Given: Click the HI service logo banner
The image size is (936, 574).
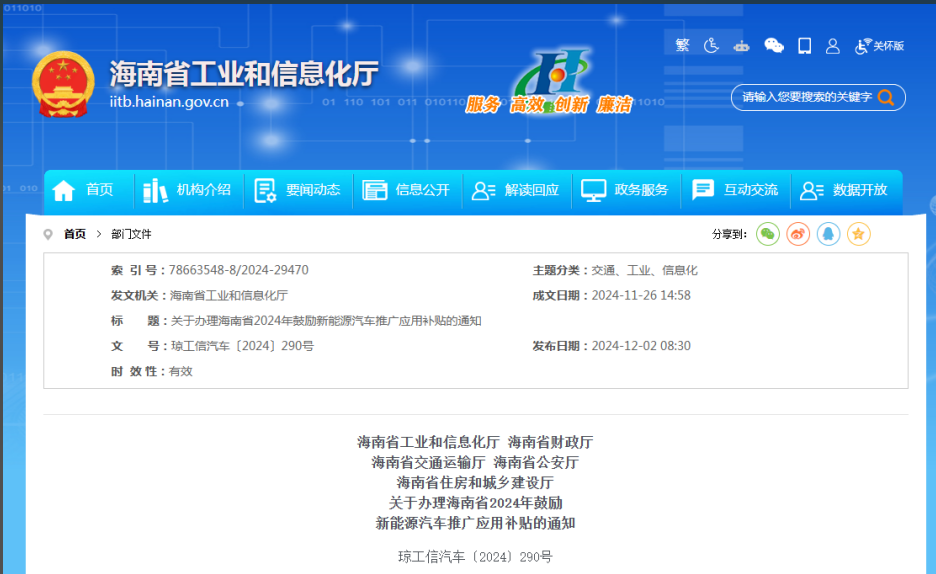Looking at the screenshot, I should (x=548, y=82).
